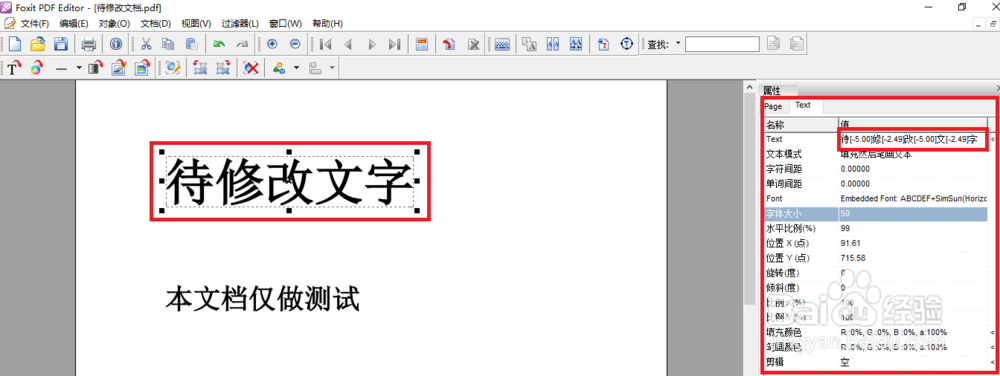The height and width of the screenshot is (376, 1000).
Task: Select the add text tool (T with red arrow)
Action: coord(14,68)
